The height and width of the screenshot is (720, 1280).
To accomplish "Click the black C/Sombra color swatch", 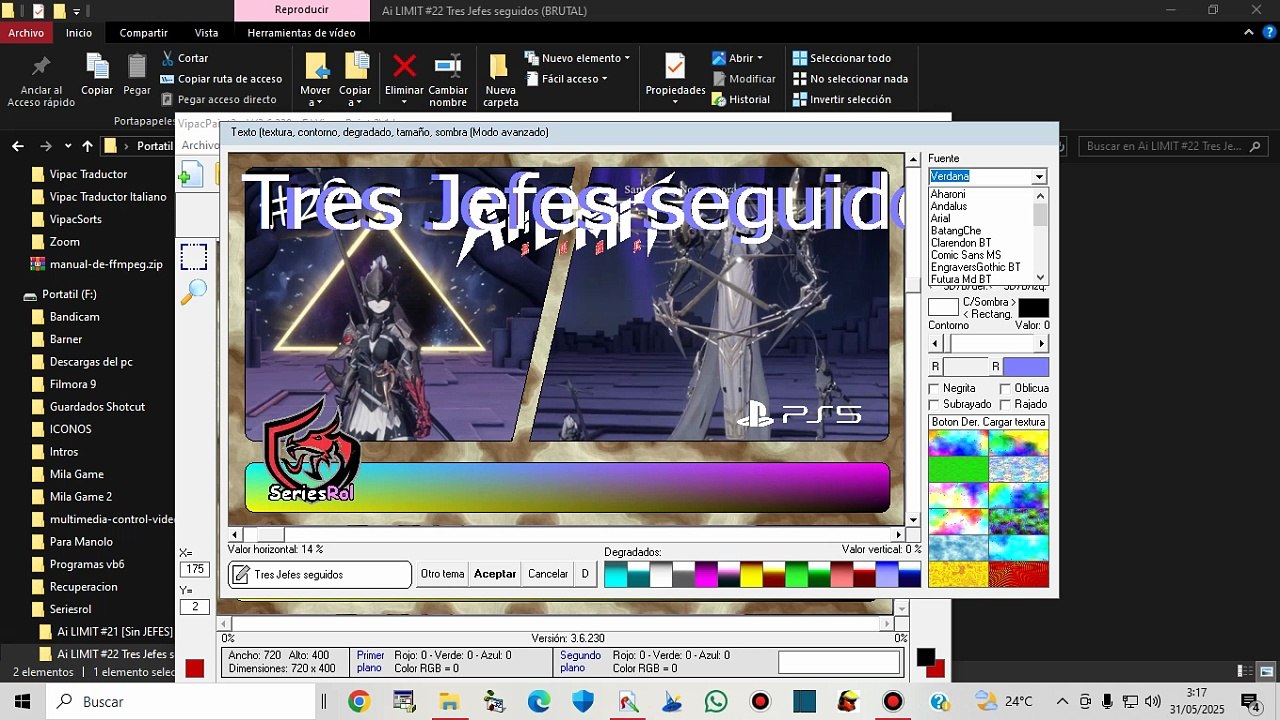I will click(x=1034, y=308).
